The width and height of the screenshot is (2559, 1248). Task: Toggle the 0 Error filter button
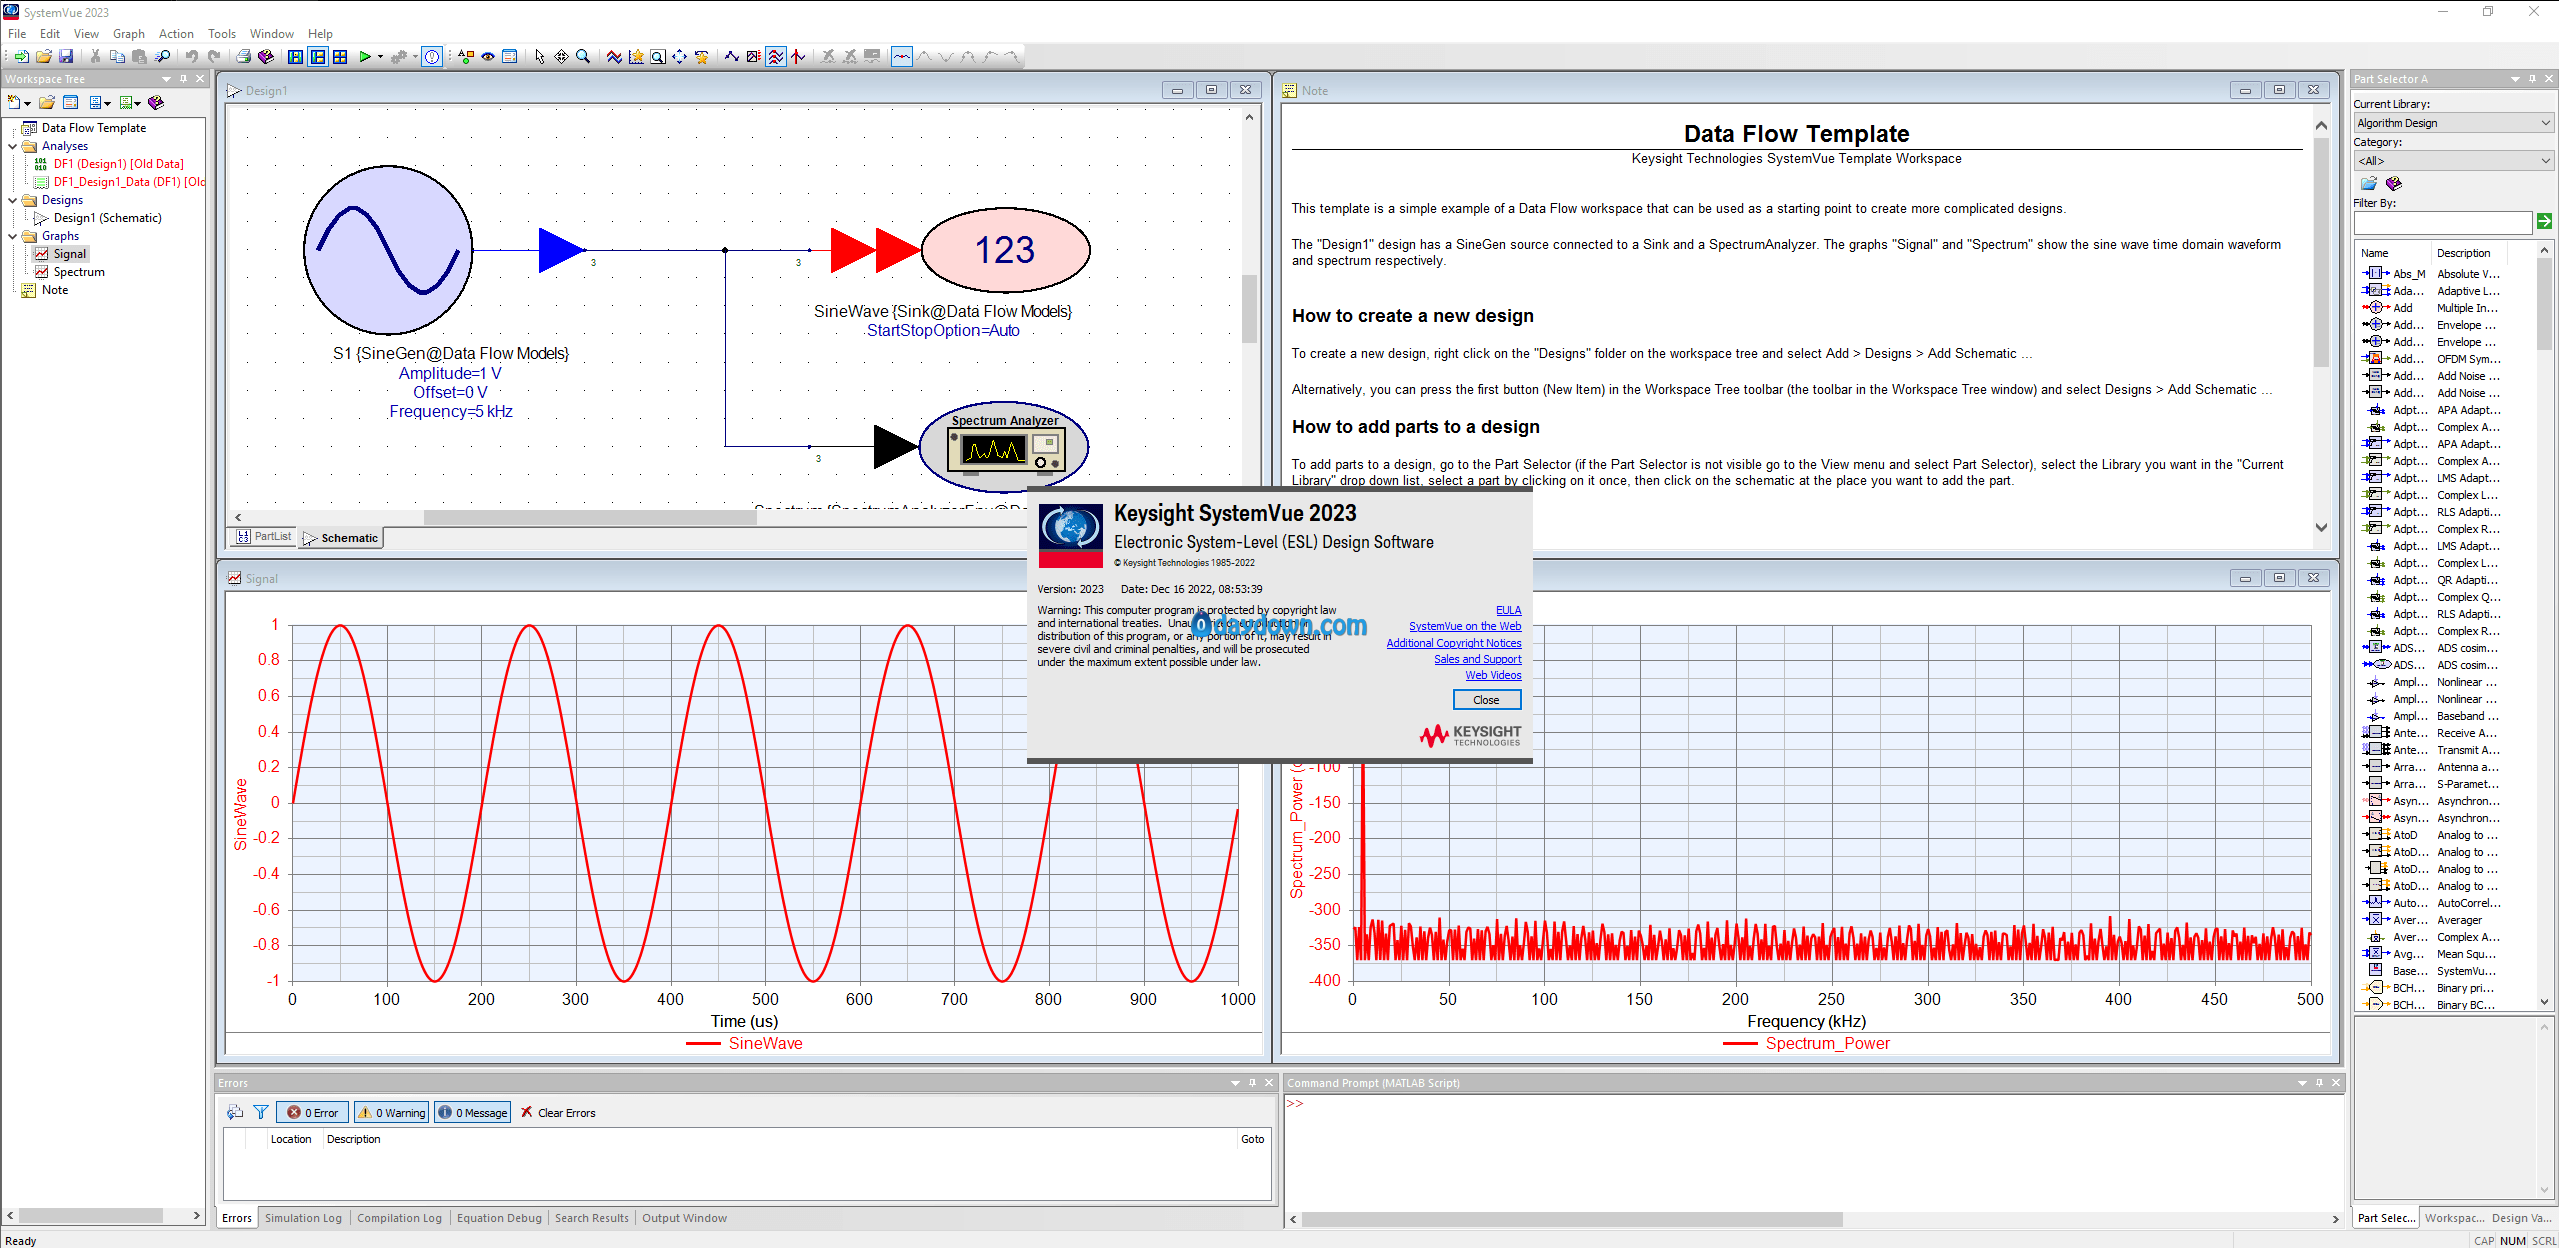point(312,1112)
